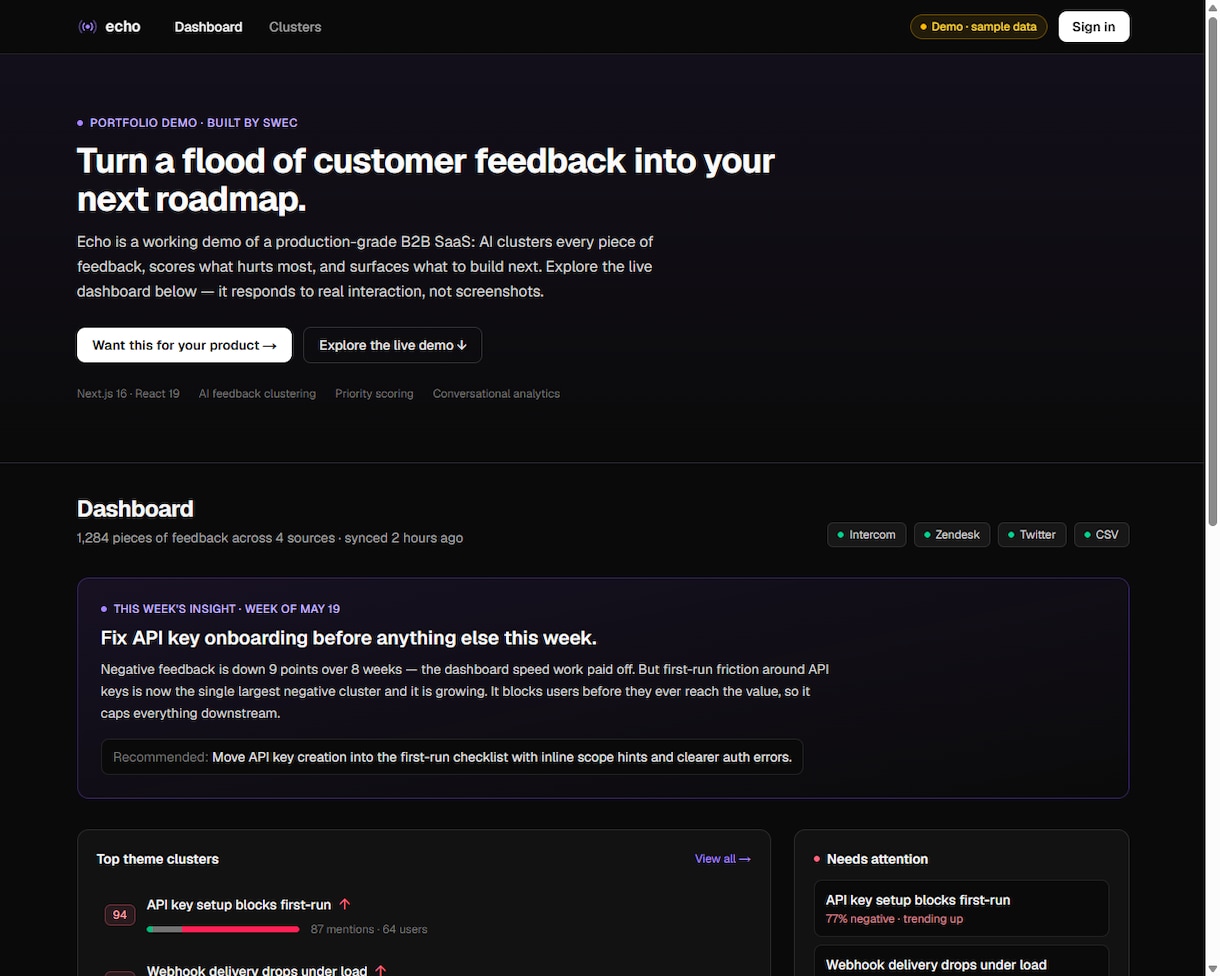
Task: Open Webhook delivery drops card in Needs attention
Action: coord(961,961)
